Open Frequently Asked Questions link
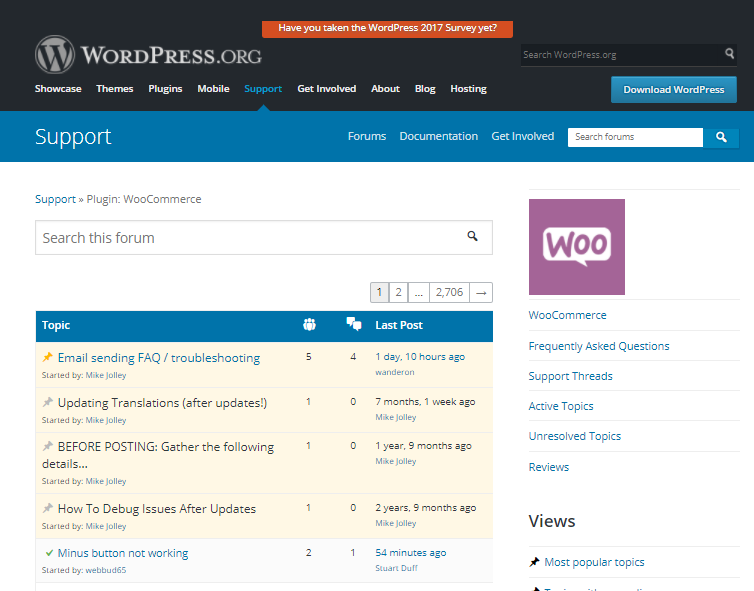Viewport: 754px width, 591px height. pos(599,346)
